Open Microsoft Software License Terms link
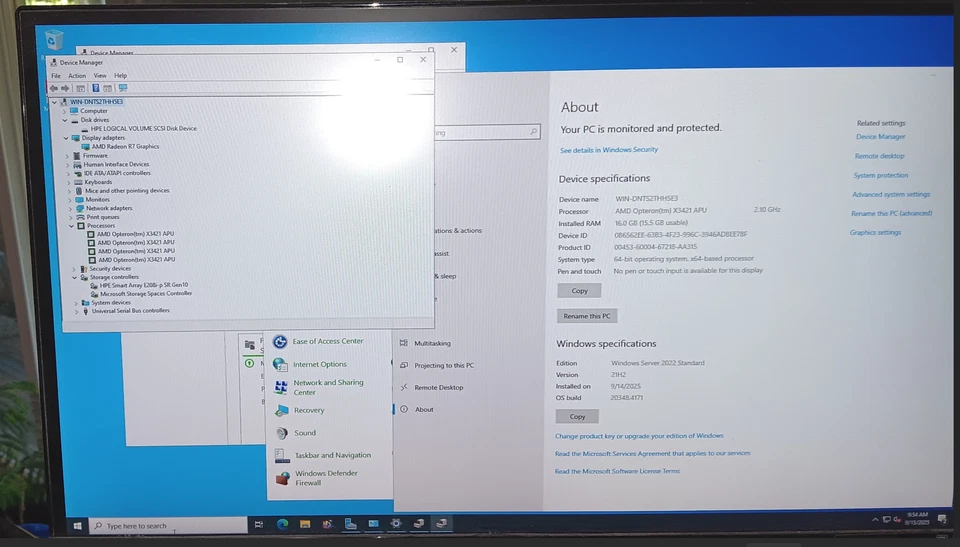The image size is (960, 547). tap(617, 472)
